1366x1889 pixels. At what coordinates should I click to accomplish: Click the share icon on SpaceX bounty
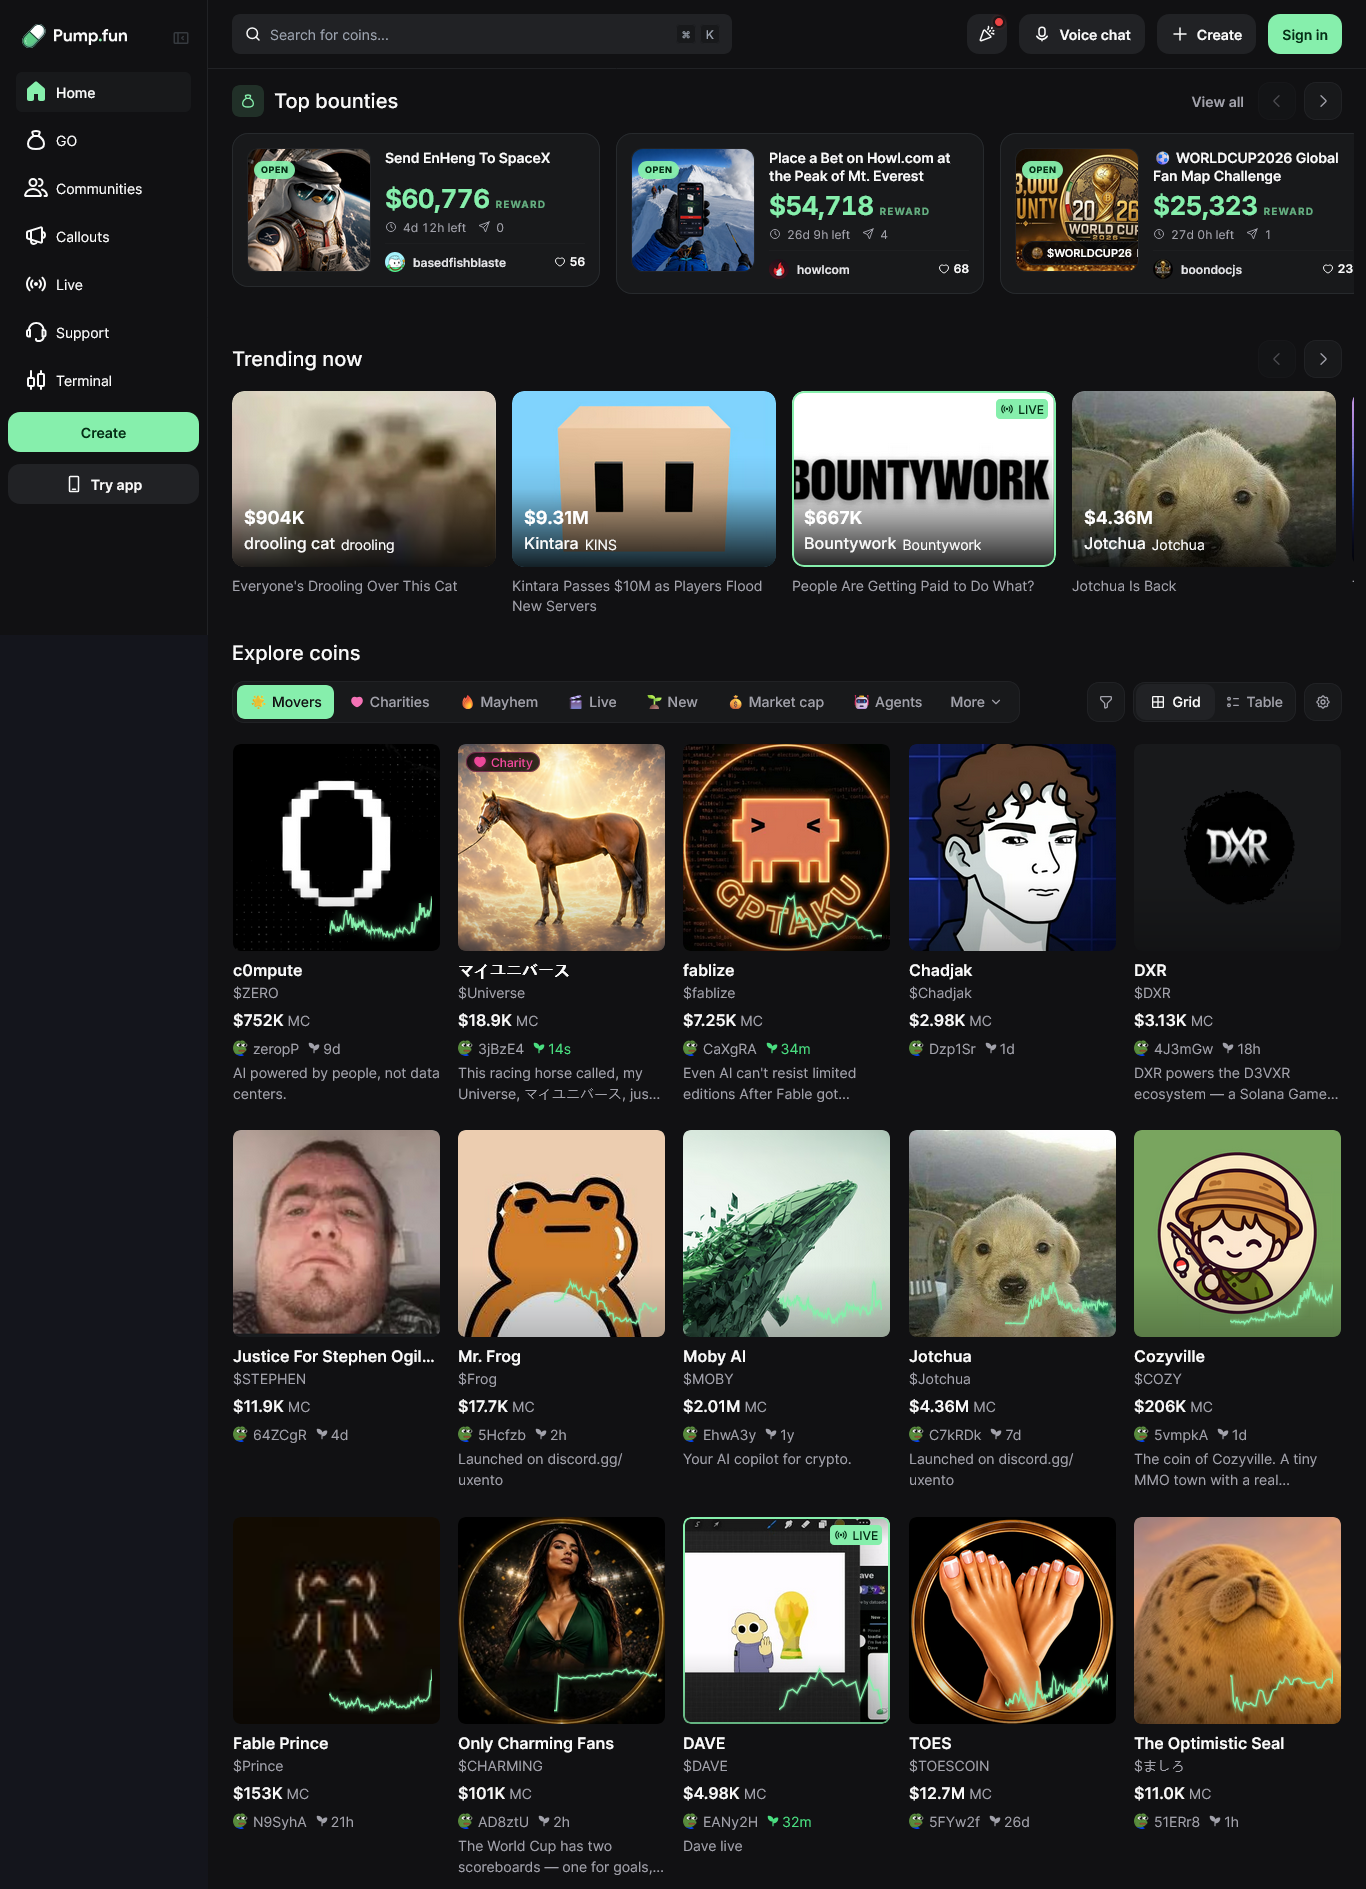click(x=484, y=228)
